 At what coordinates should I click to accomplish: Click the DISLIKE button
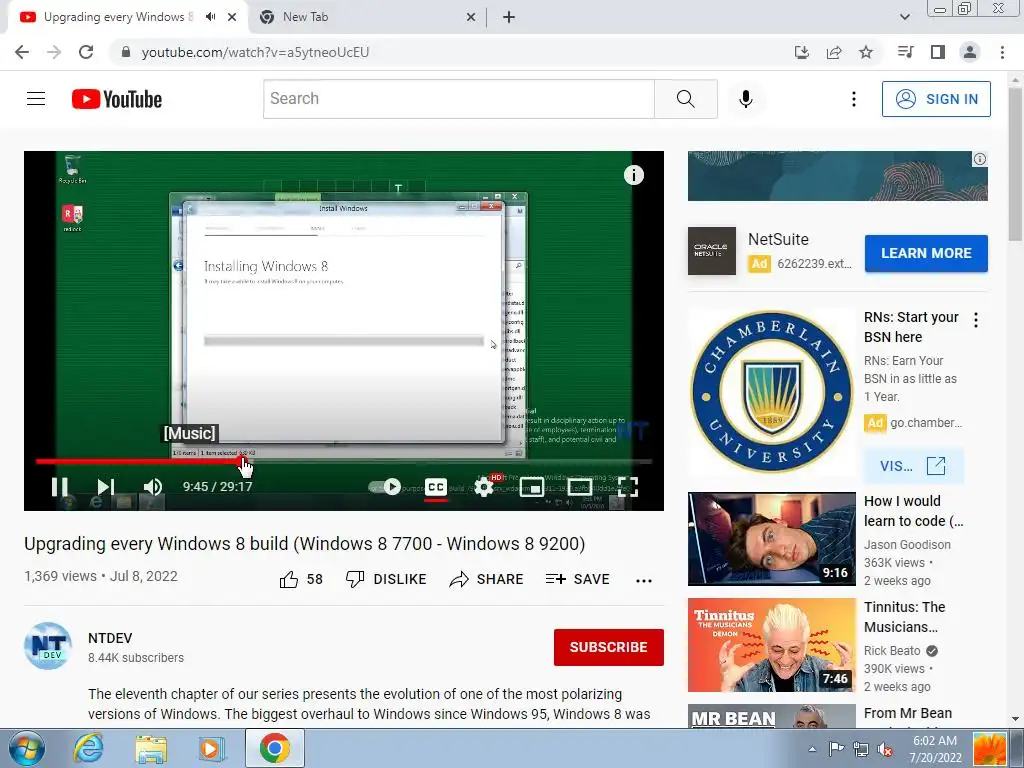tap(386, 579)
